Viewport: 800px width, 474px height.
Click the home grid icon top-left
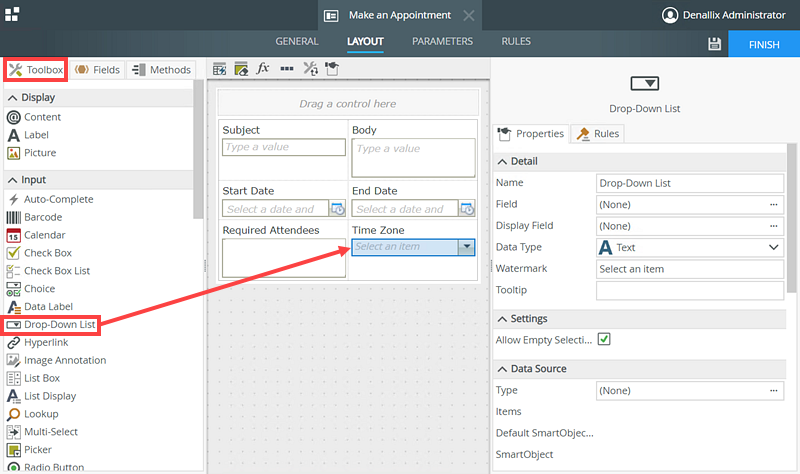pyautogui.click(x=12, y=14)
